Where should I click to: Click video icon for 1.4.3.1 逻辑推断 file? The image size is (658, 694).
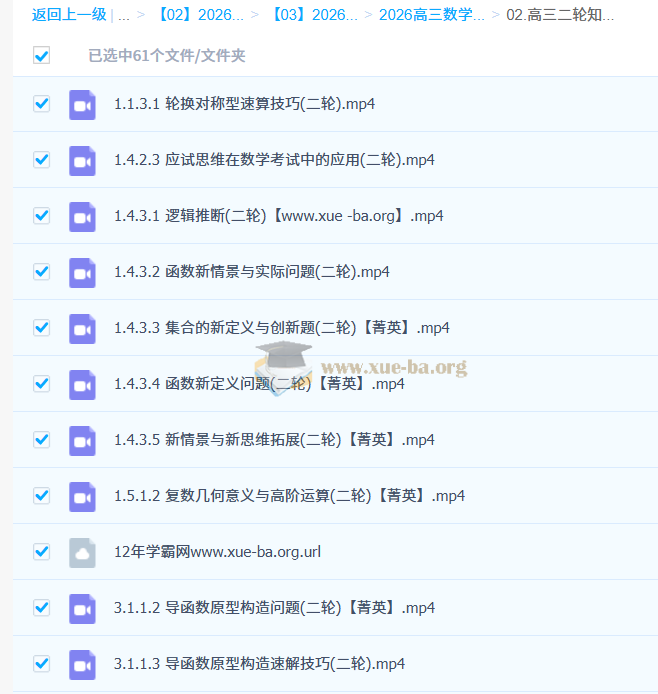tap(82, 216)
